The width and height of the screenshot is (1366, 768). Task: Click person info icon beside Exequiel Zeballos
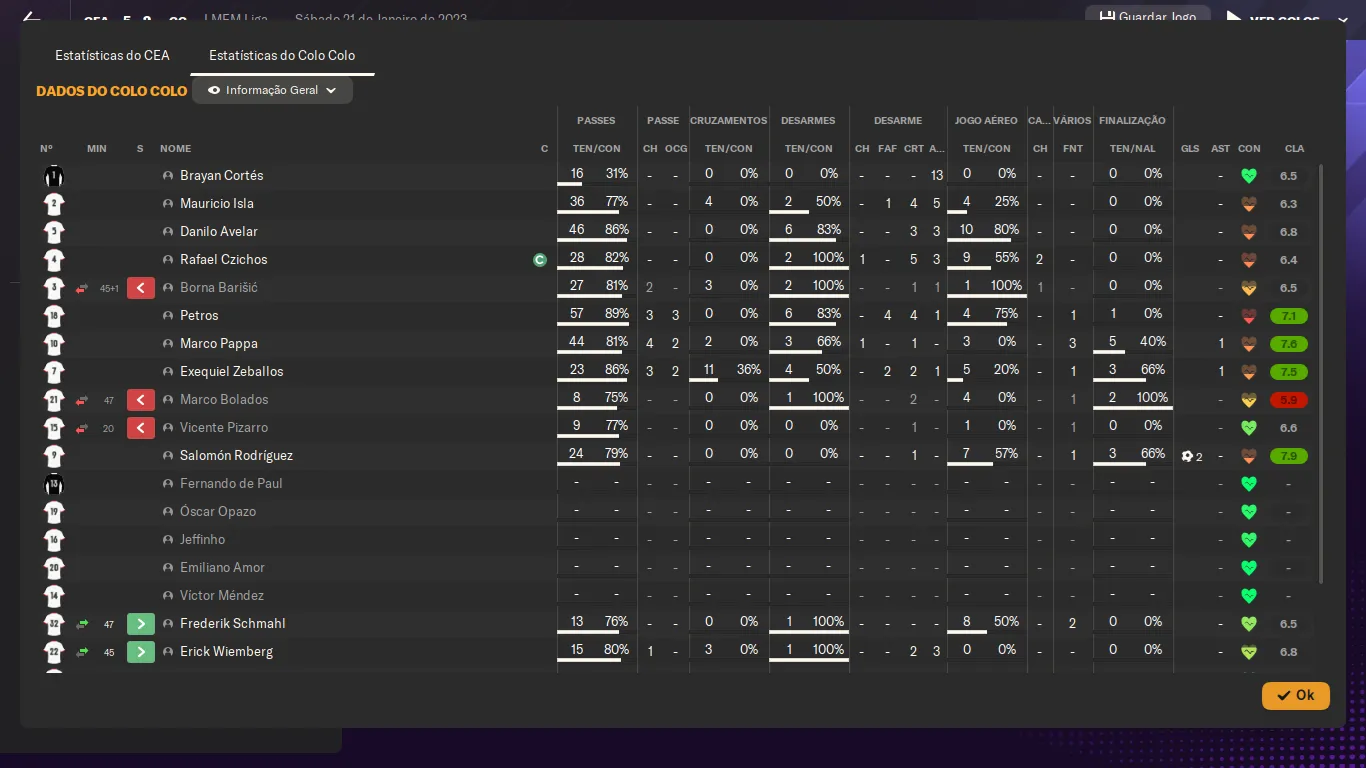point(168,372)
